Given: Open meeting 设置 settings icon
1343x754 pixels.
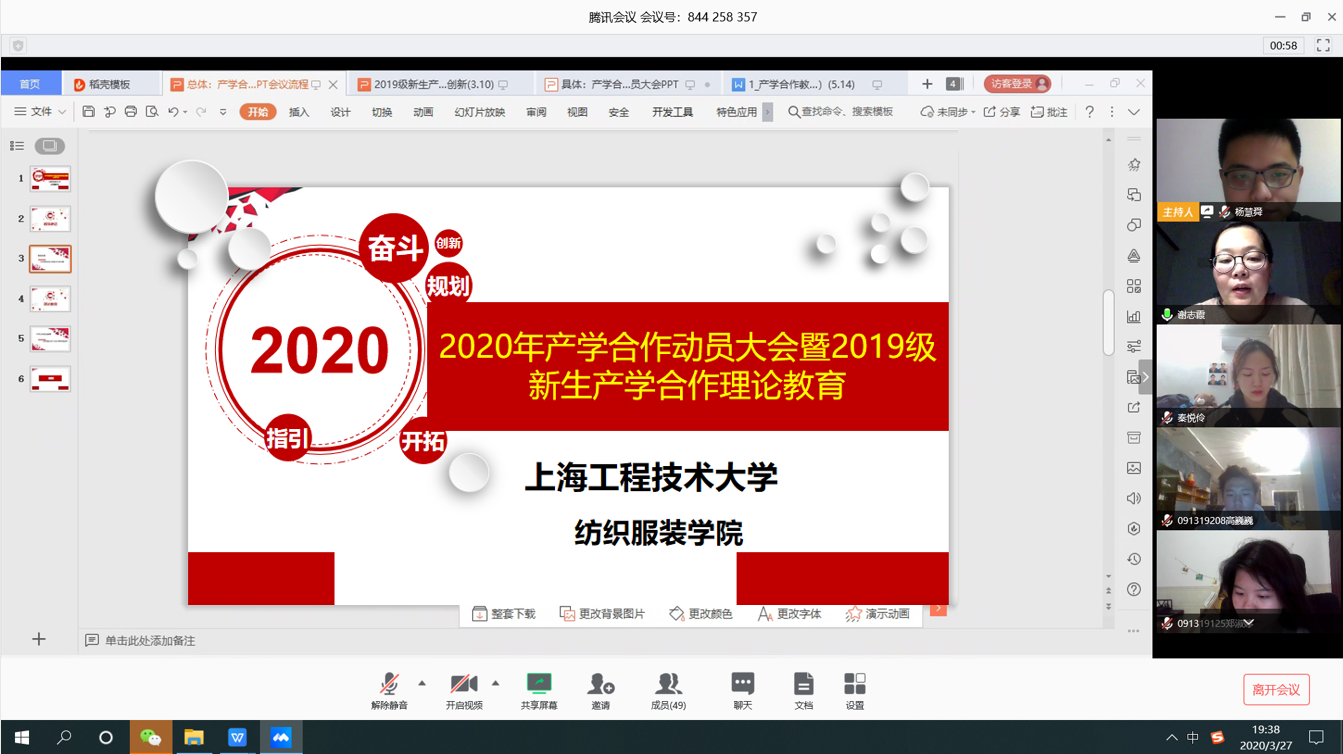Looking at the screenshot, I should point(854,689).
